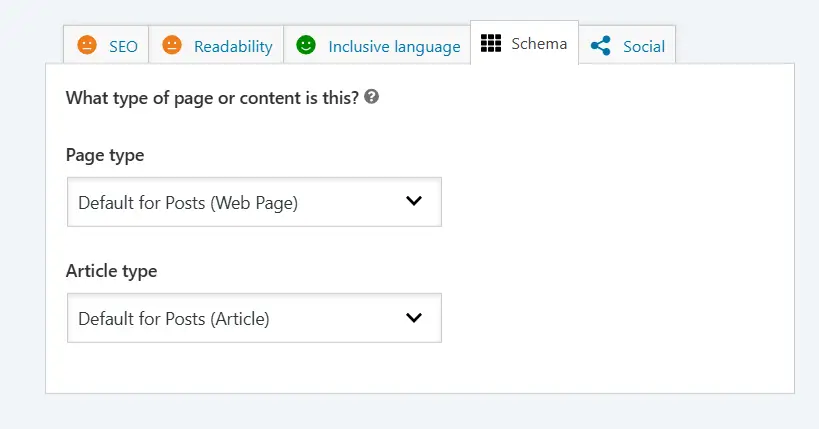This screenshot has width=819, height=429.
Task: Click the orange SEO score face icon
Action: click(x=87, y=45)
